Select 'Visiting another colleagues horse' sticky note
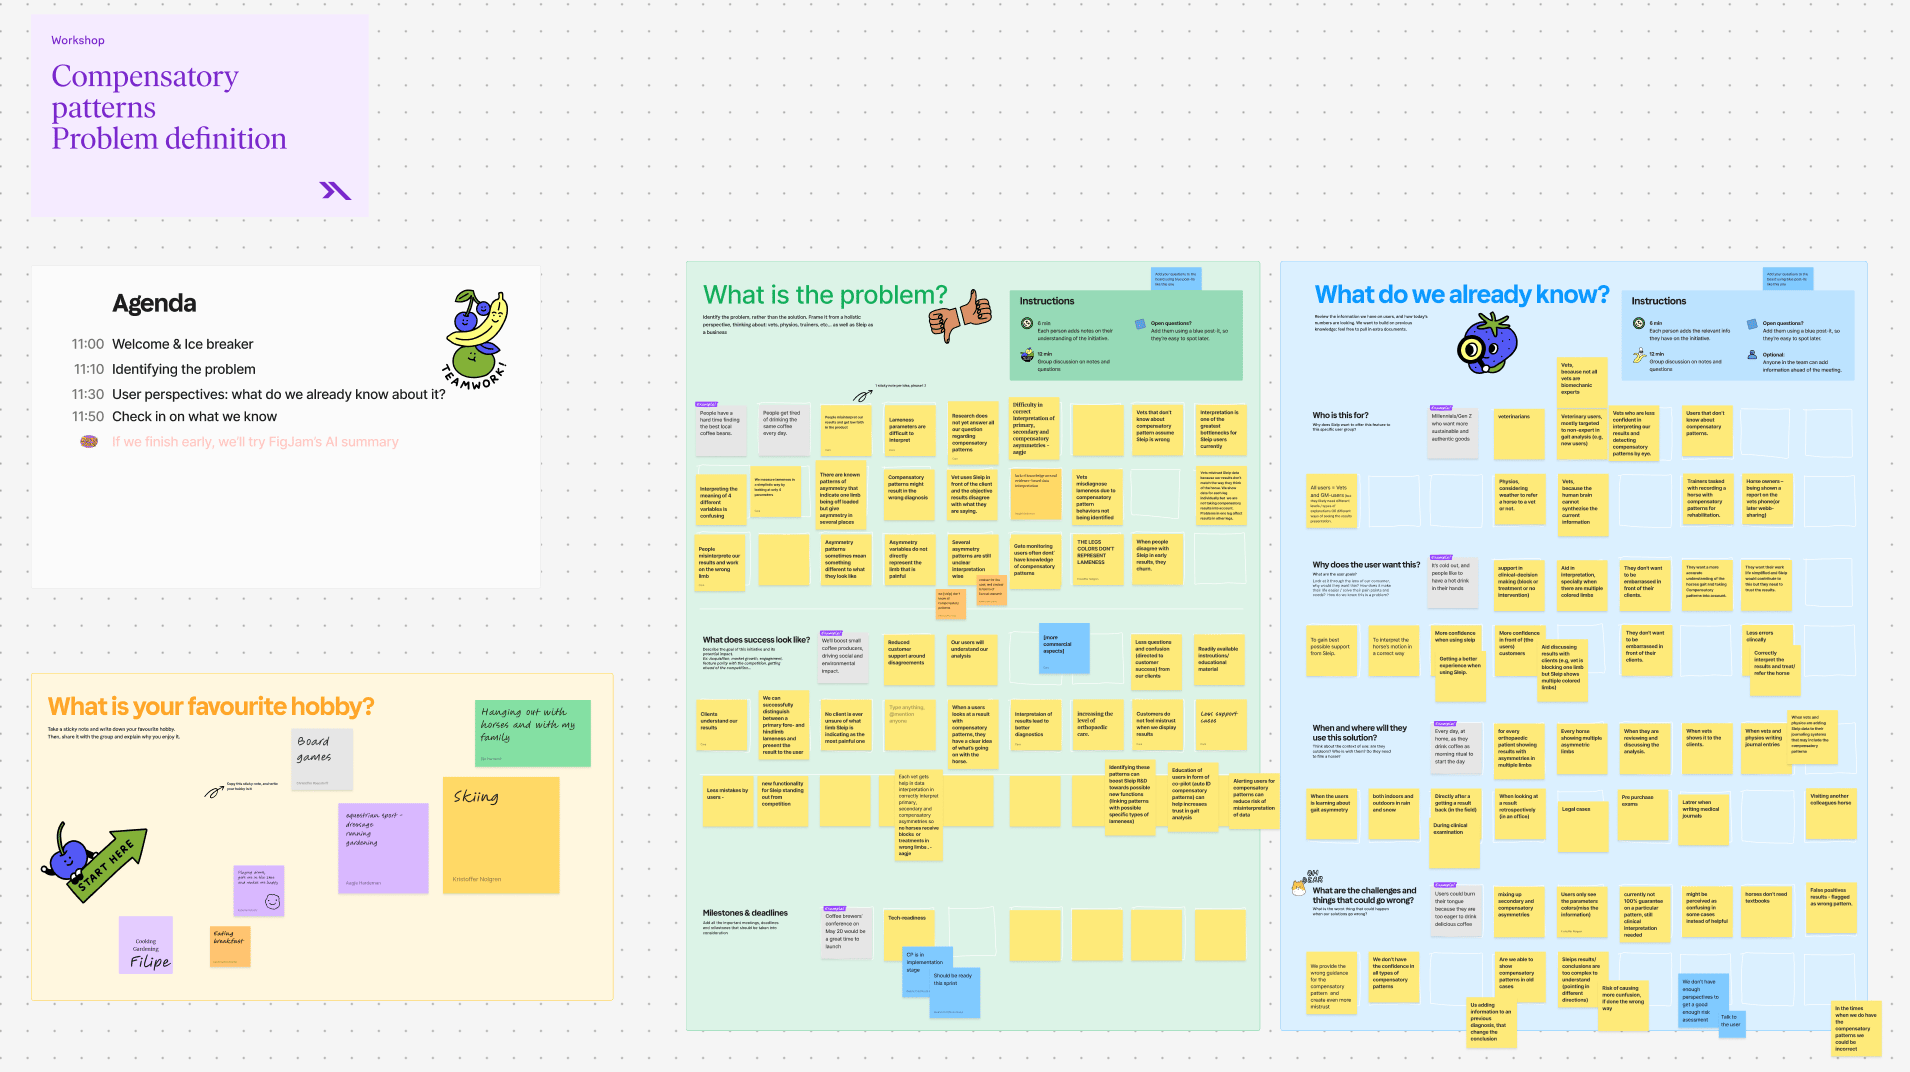1910x1072 pixels. pos(1832,813)
